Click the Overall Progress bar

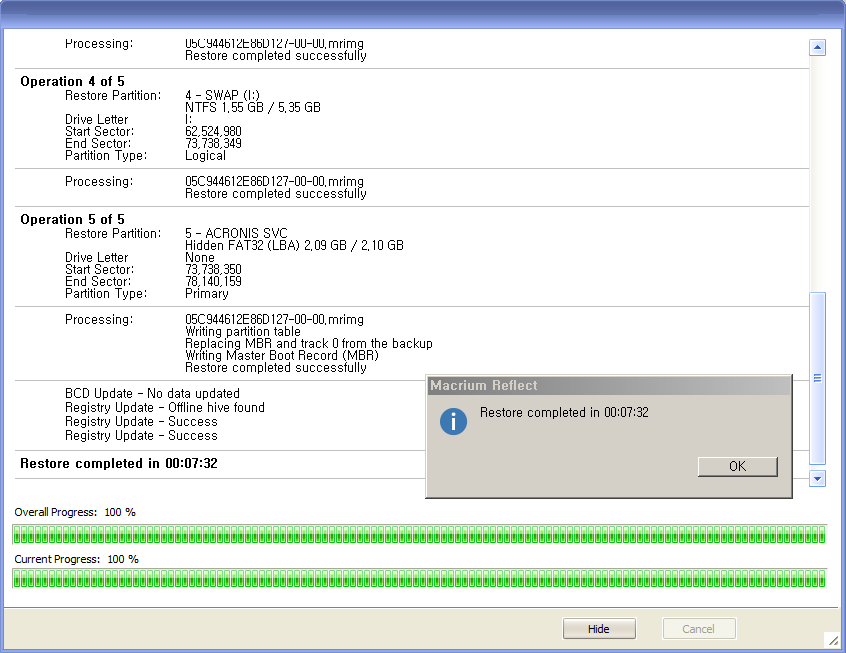tap(419, 534)
